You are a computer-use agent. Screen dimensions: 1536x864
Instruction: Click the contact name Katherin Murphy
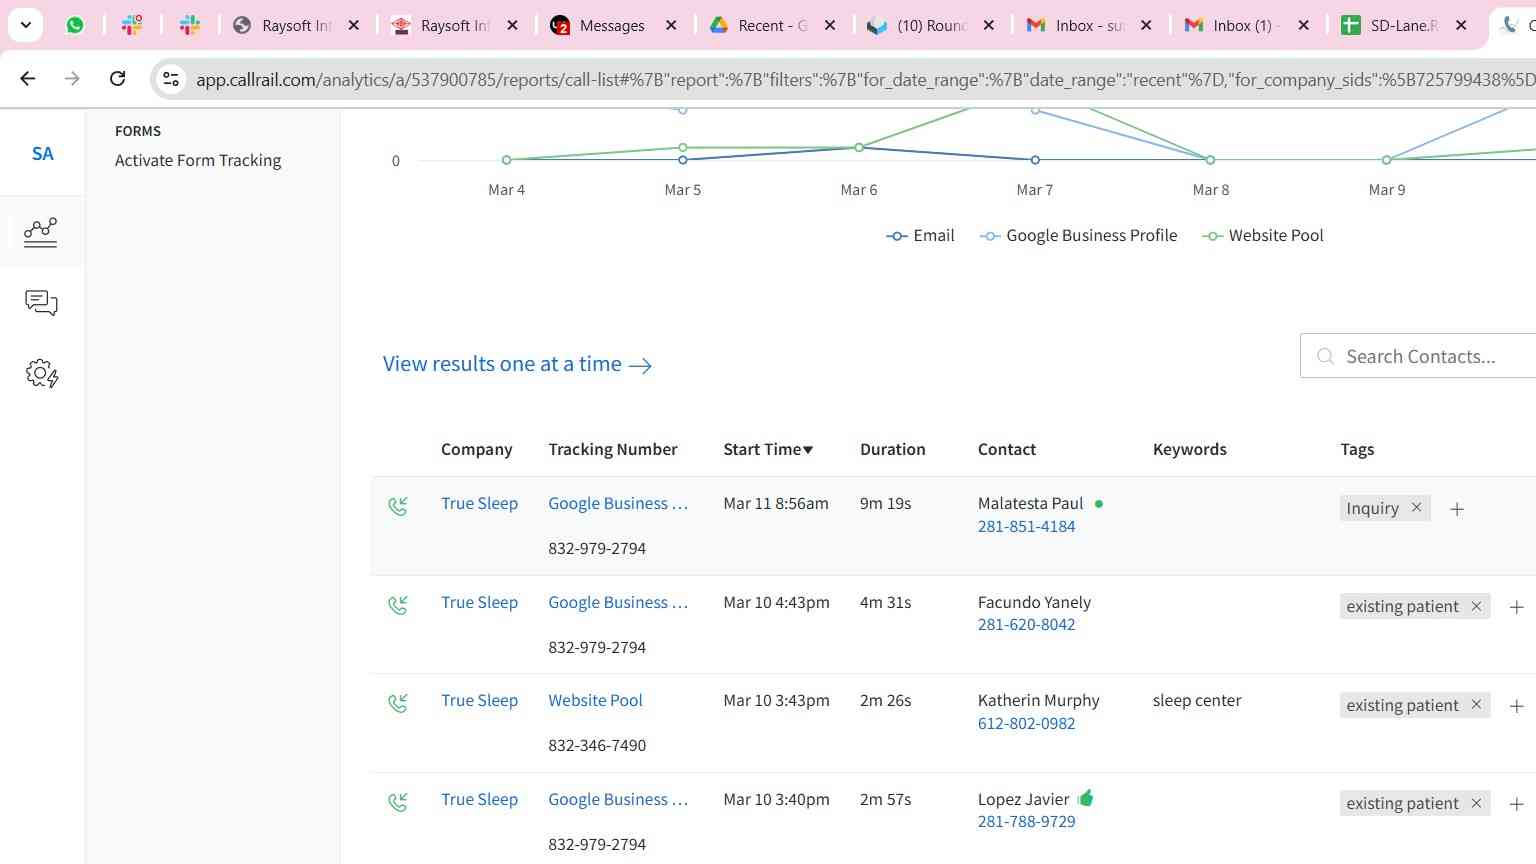tap(1038, 700)
